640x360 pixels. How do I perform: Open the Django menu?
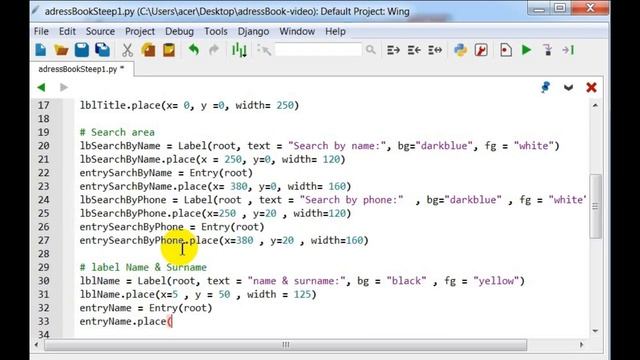tap(253, 31)
